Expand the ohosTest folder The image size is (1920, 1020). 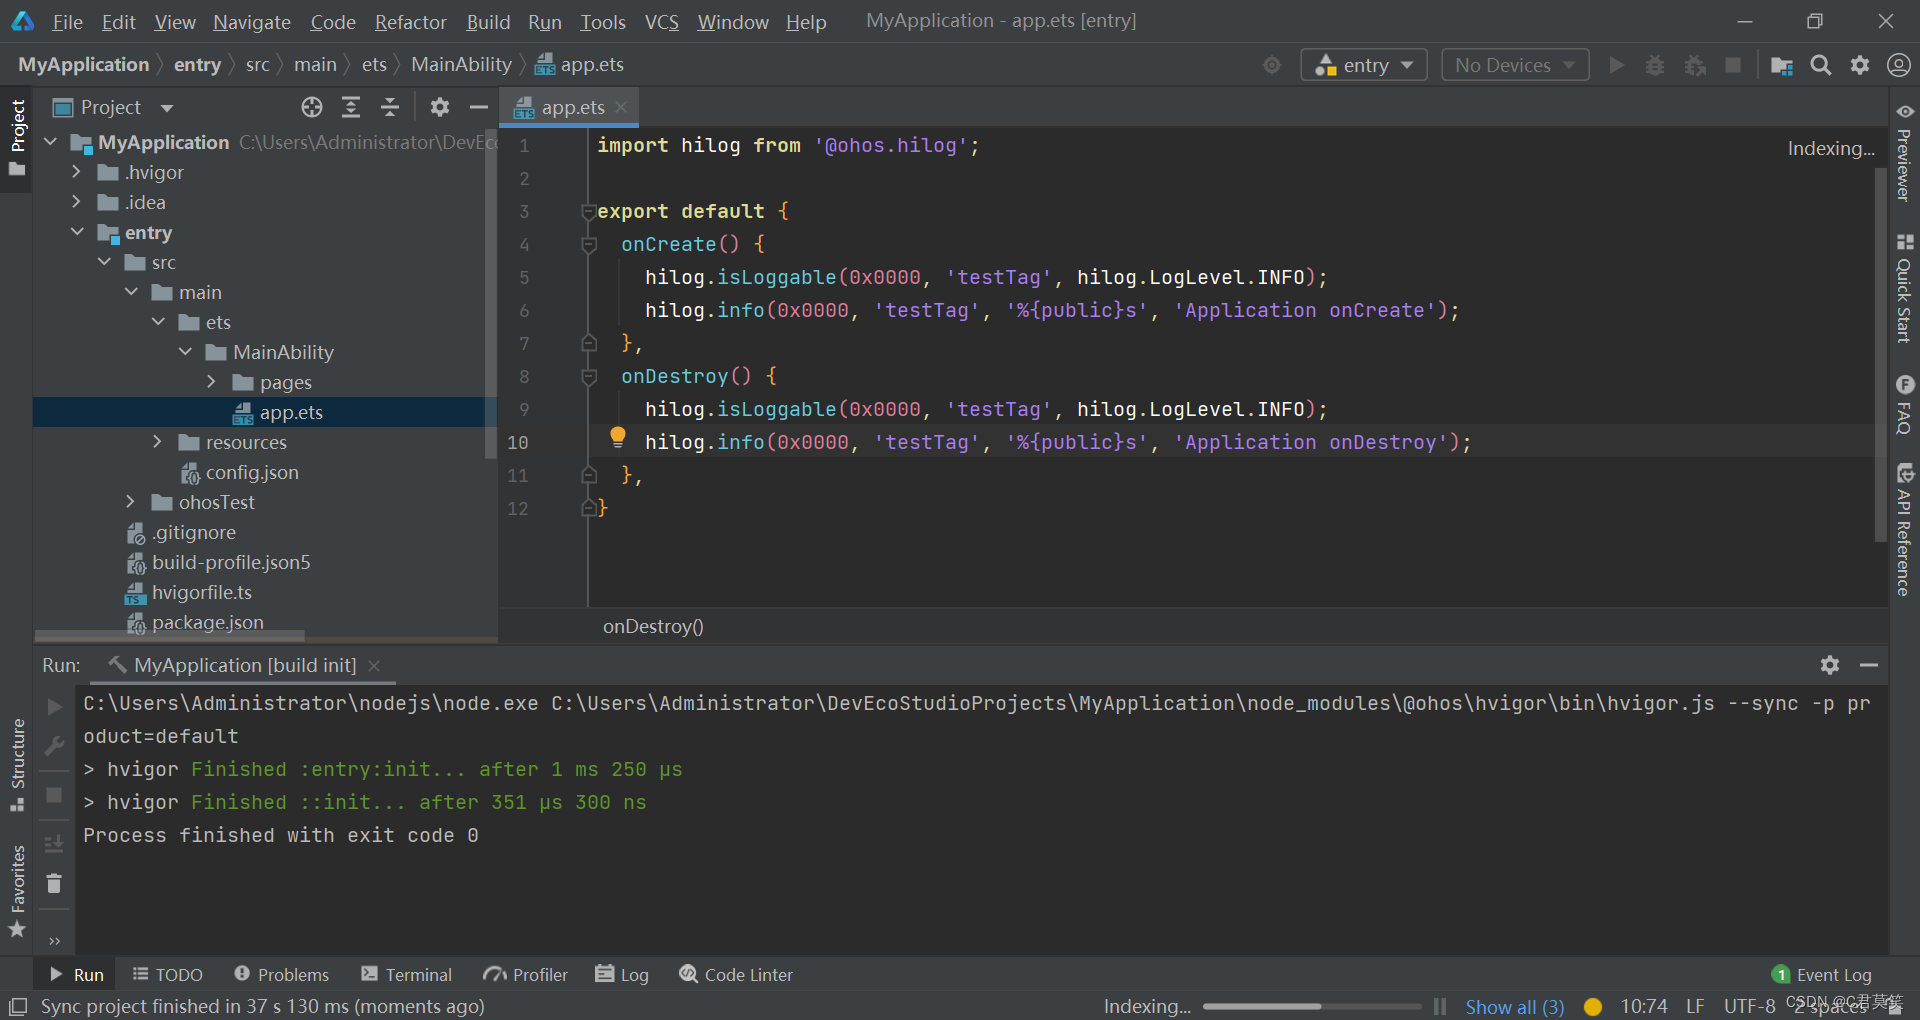pyautogui.click(x=130, y=502)
